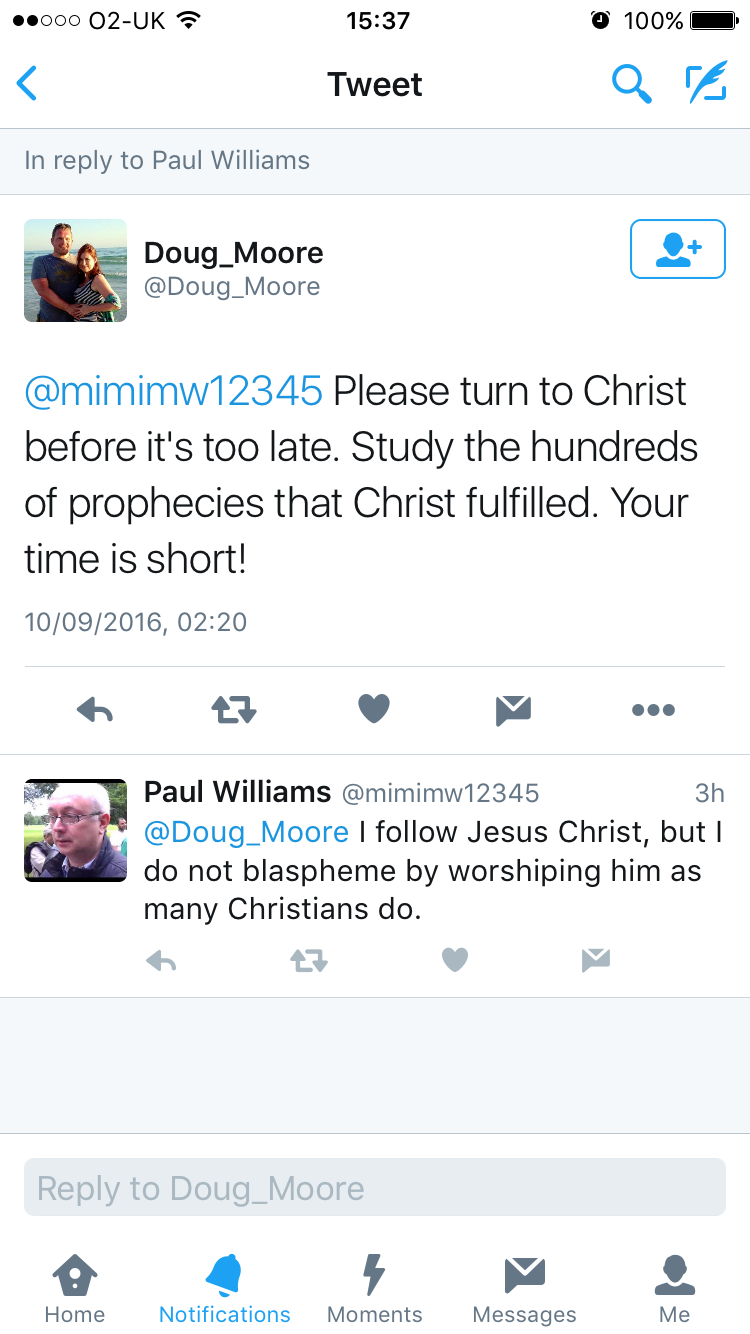
Task: Follow Doug_Moore with the add-user button
Action: click(677, 249)
